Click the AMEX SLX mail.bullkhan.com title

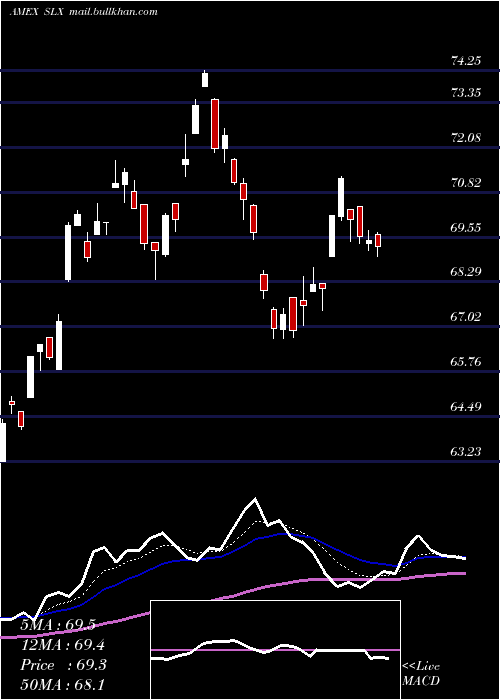point(83,12)
